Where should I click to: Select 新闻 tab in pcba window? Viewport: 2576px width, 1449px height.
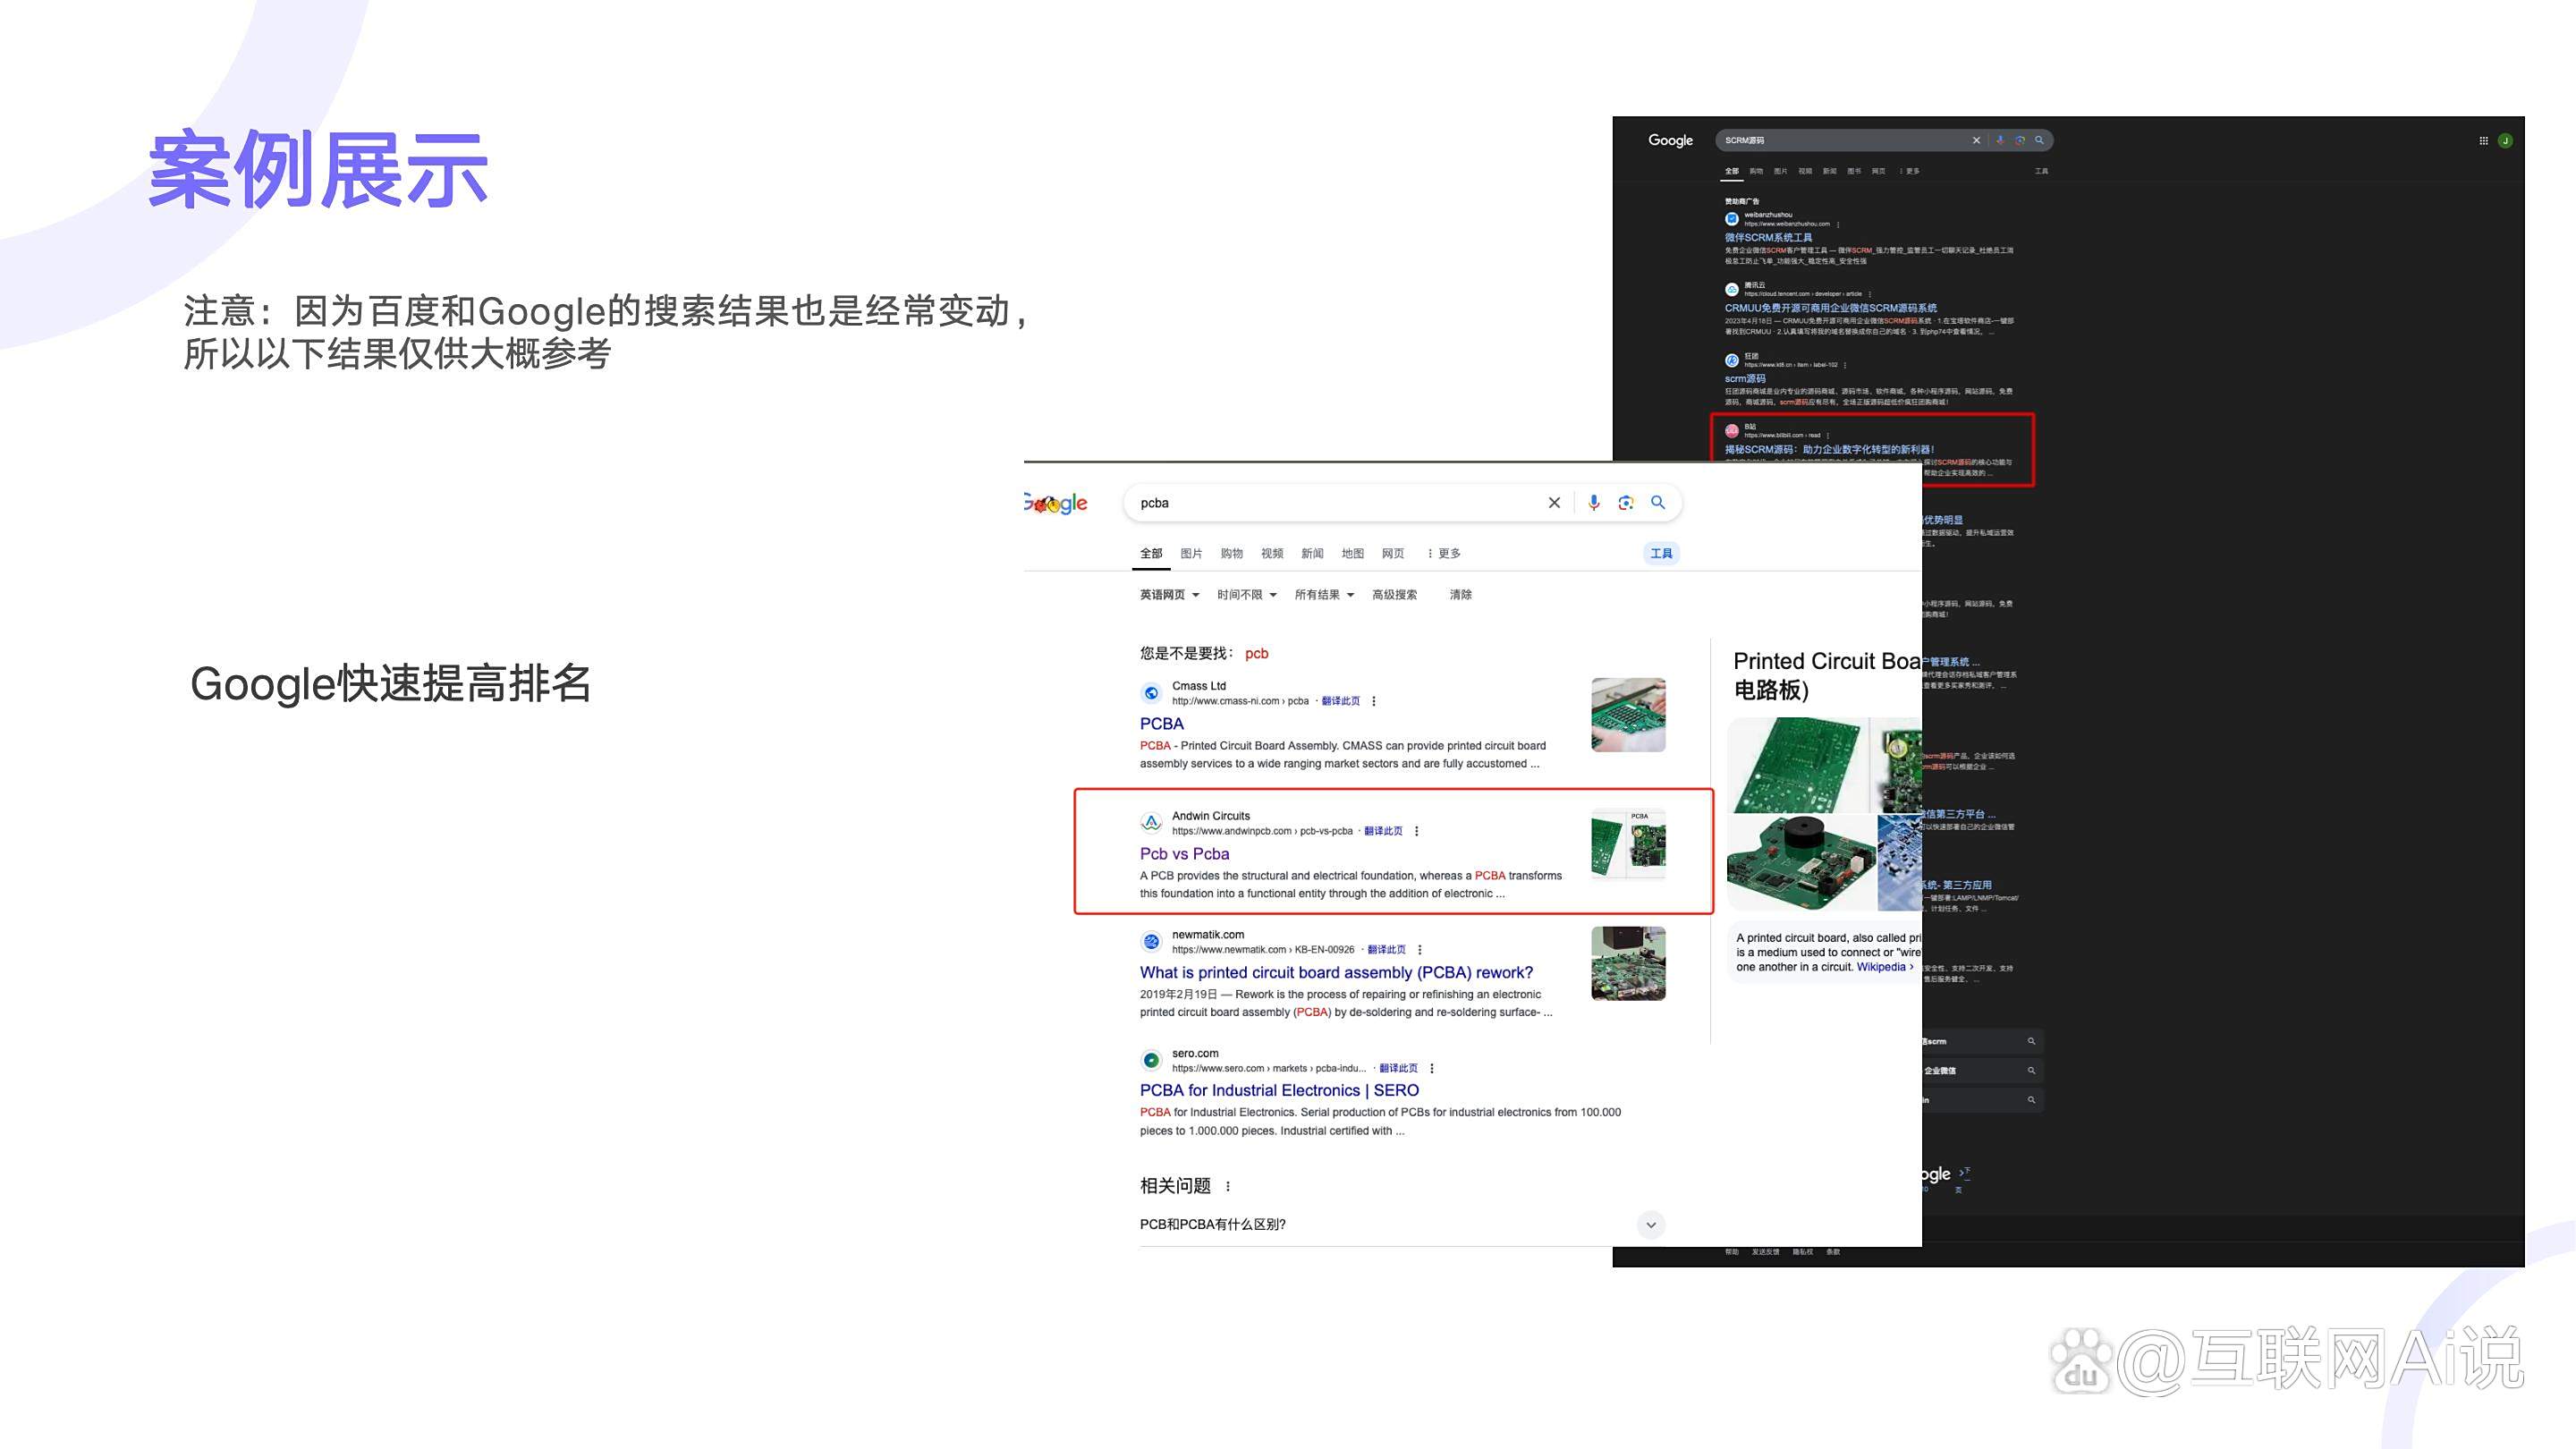click(x=1312, y=554)
